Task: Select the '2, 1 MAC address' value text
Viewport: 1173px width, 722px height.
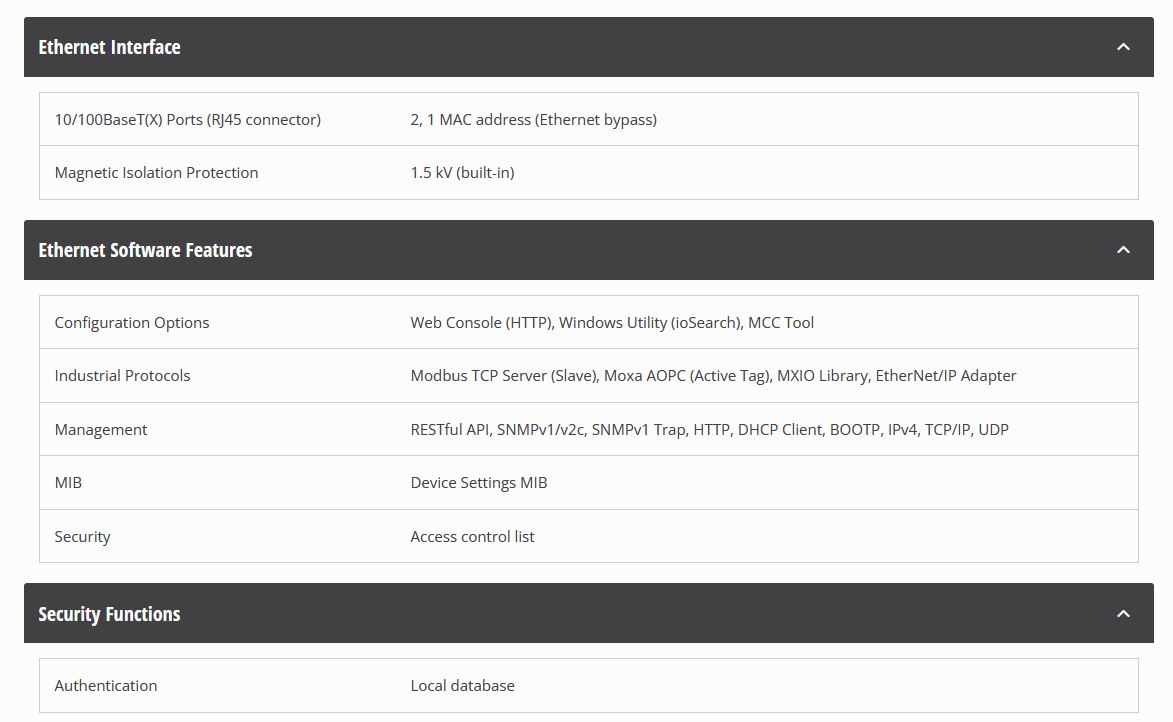Action: point(533,120)
